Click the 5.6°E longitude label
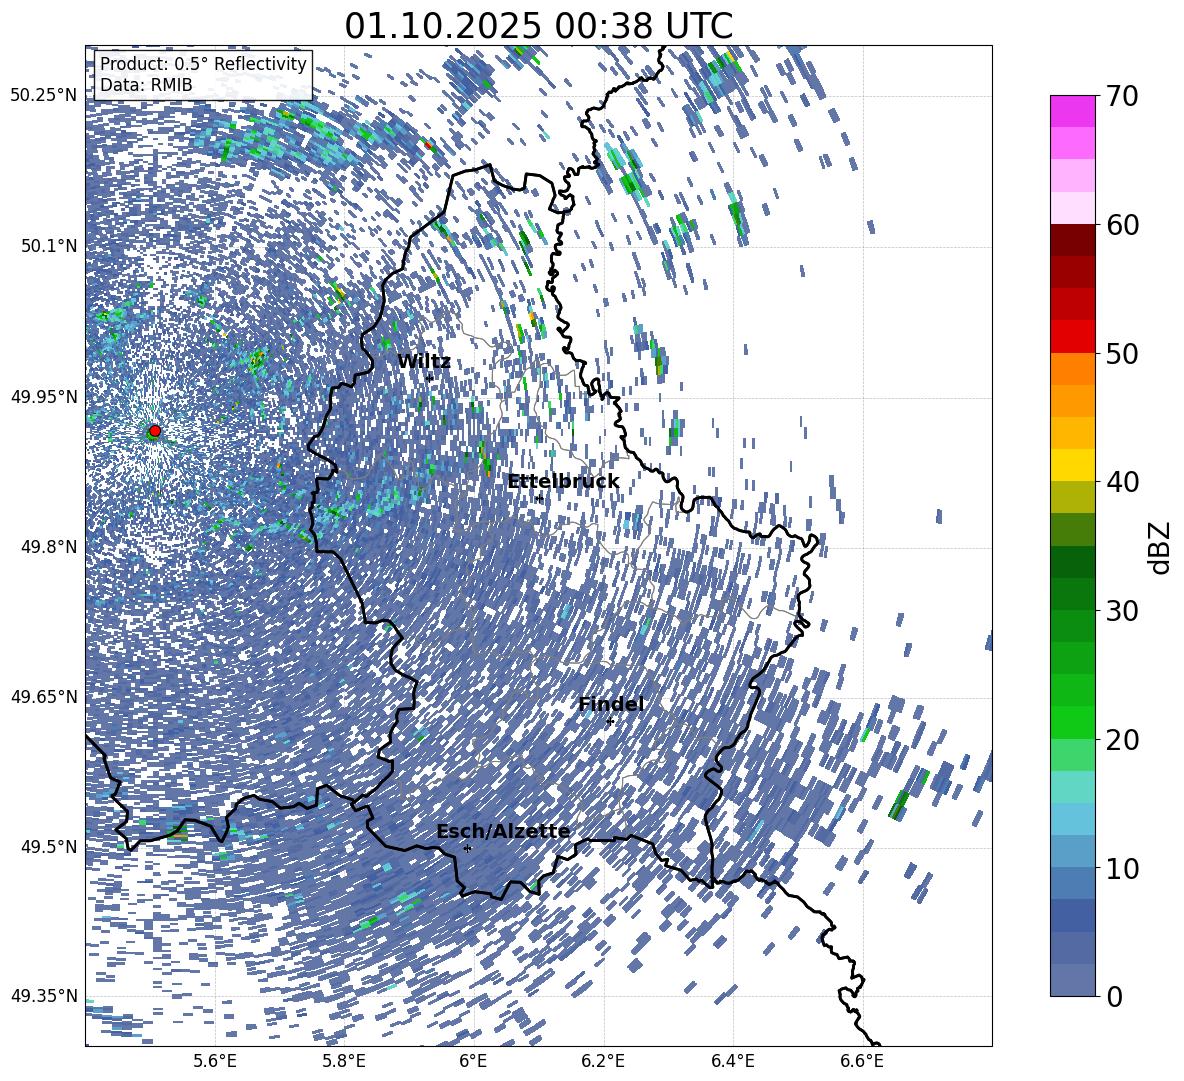 click(215, 1061)
